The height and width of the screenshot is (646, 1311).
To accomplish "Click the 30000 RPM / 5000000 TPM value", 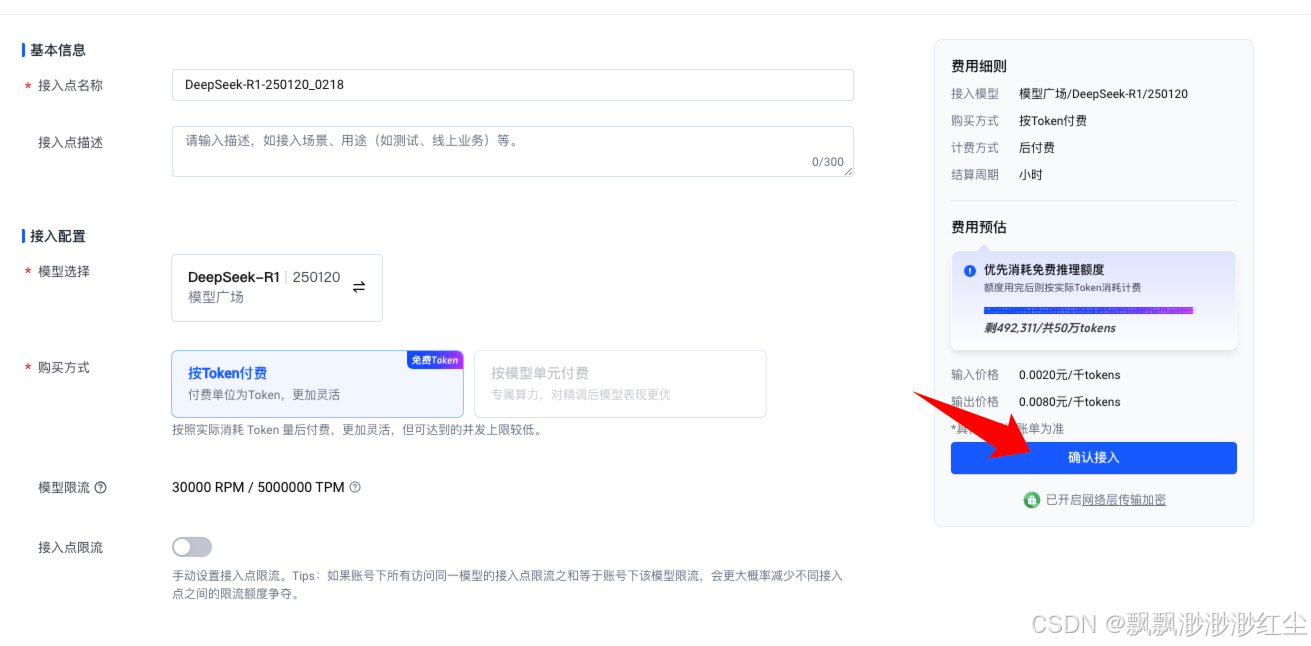I will [258, 488].
